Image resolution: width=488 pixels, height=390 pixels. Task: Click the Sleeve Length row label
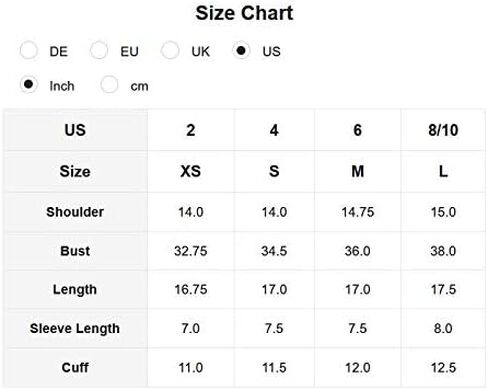tap(75, 329)
